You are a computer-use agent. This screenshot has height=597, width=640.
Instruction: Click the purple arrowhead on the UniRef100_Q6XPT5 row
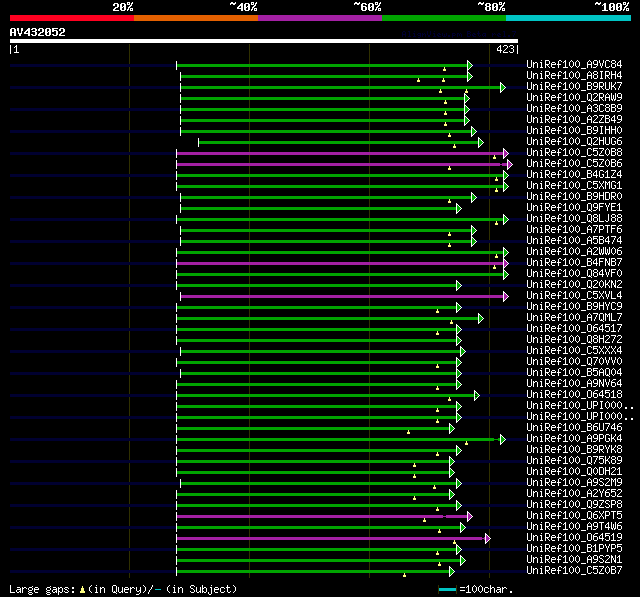(470, 517)
